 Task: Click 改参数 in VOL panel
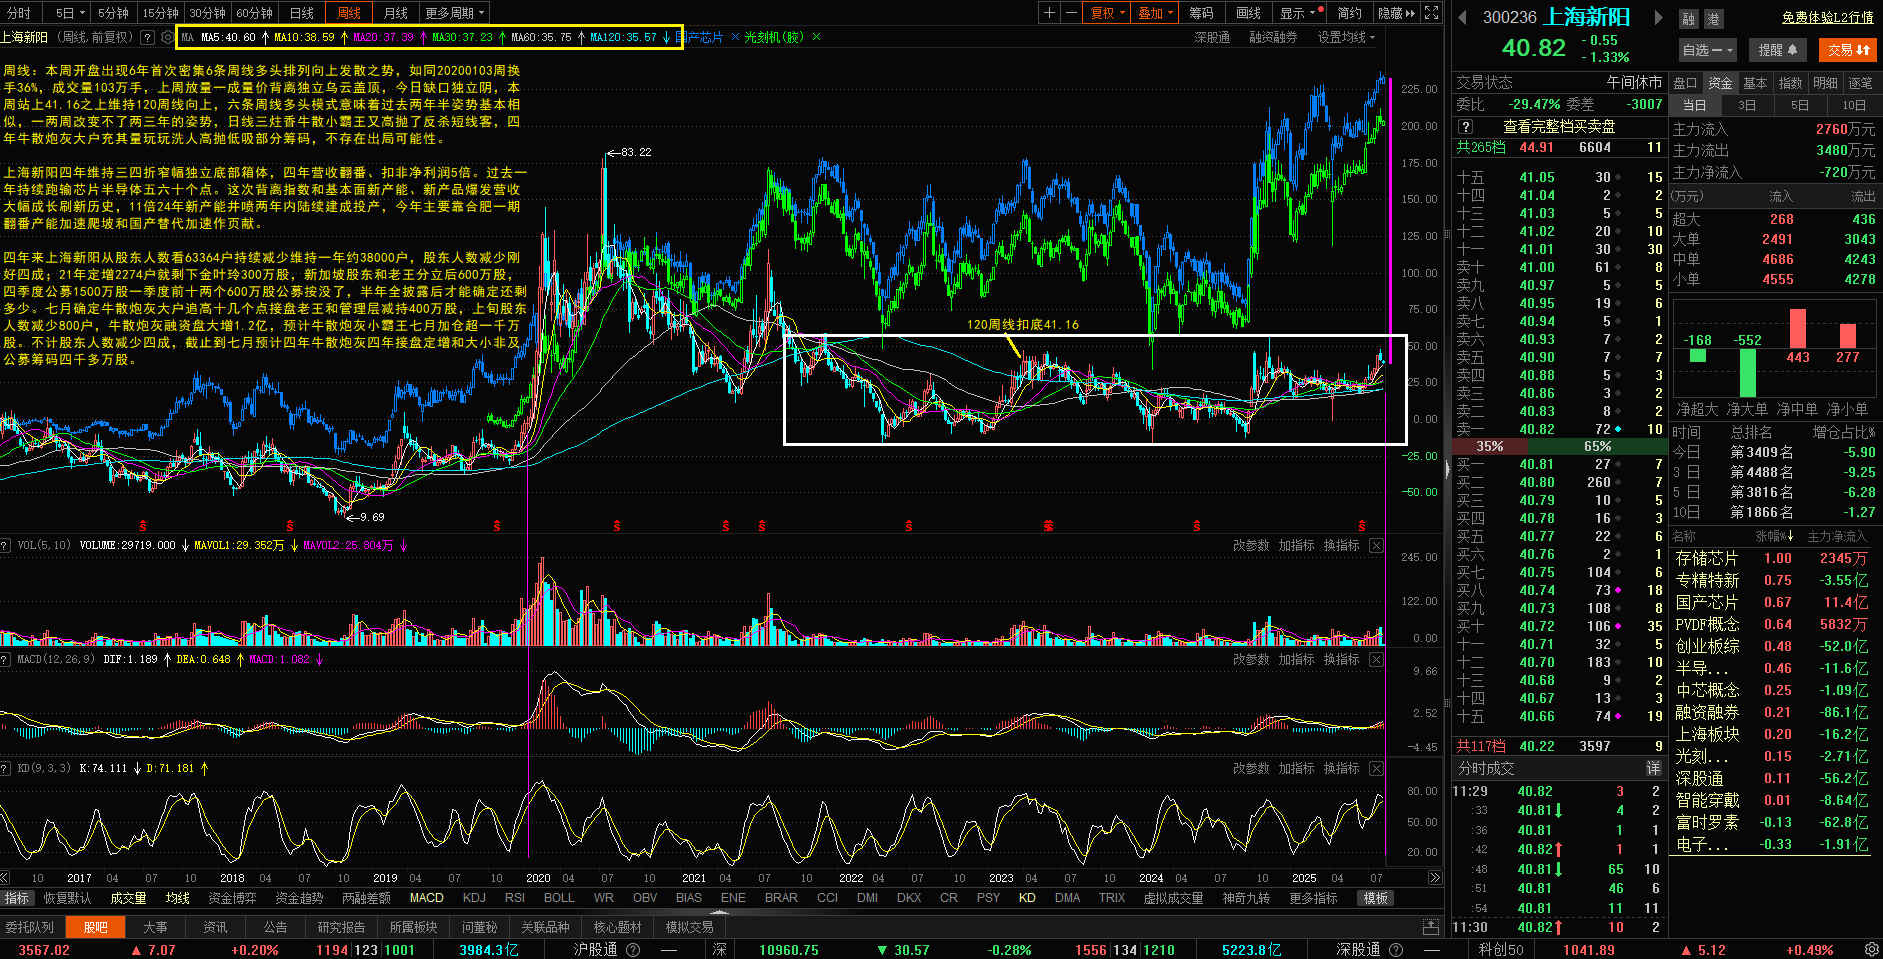click(1251, 545)
